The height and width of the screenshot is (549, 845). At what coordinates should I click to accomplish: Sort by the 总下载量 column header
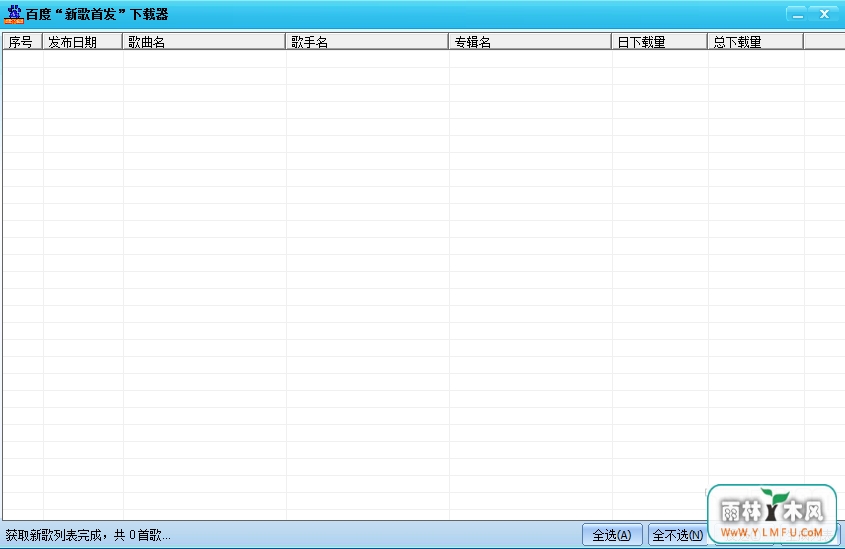click(x=756, y=41)
